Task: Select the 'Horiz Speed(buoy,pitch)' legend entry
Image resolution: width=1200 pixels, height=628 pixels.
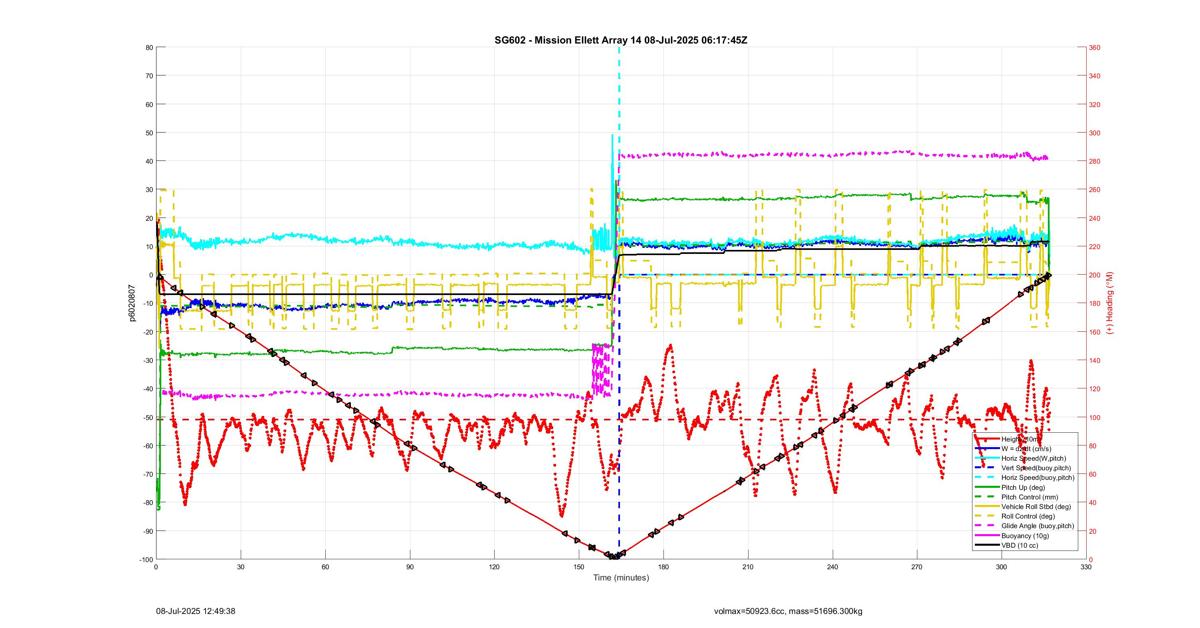Action: [1024, 477]
